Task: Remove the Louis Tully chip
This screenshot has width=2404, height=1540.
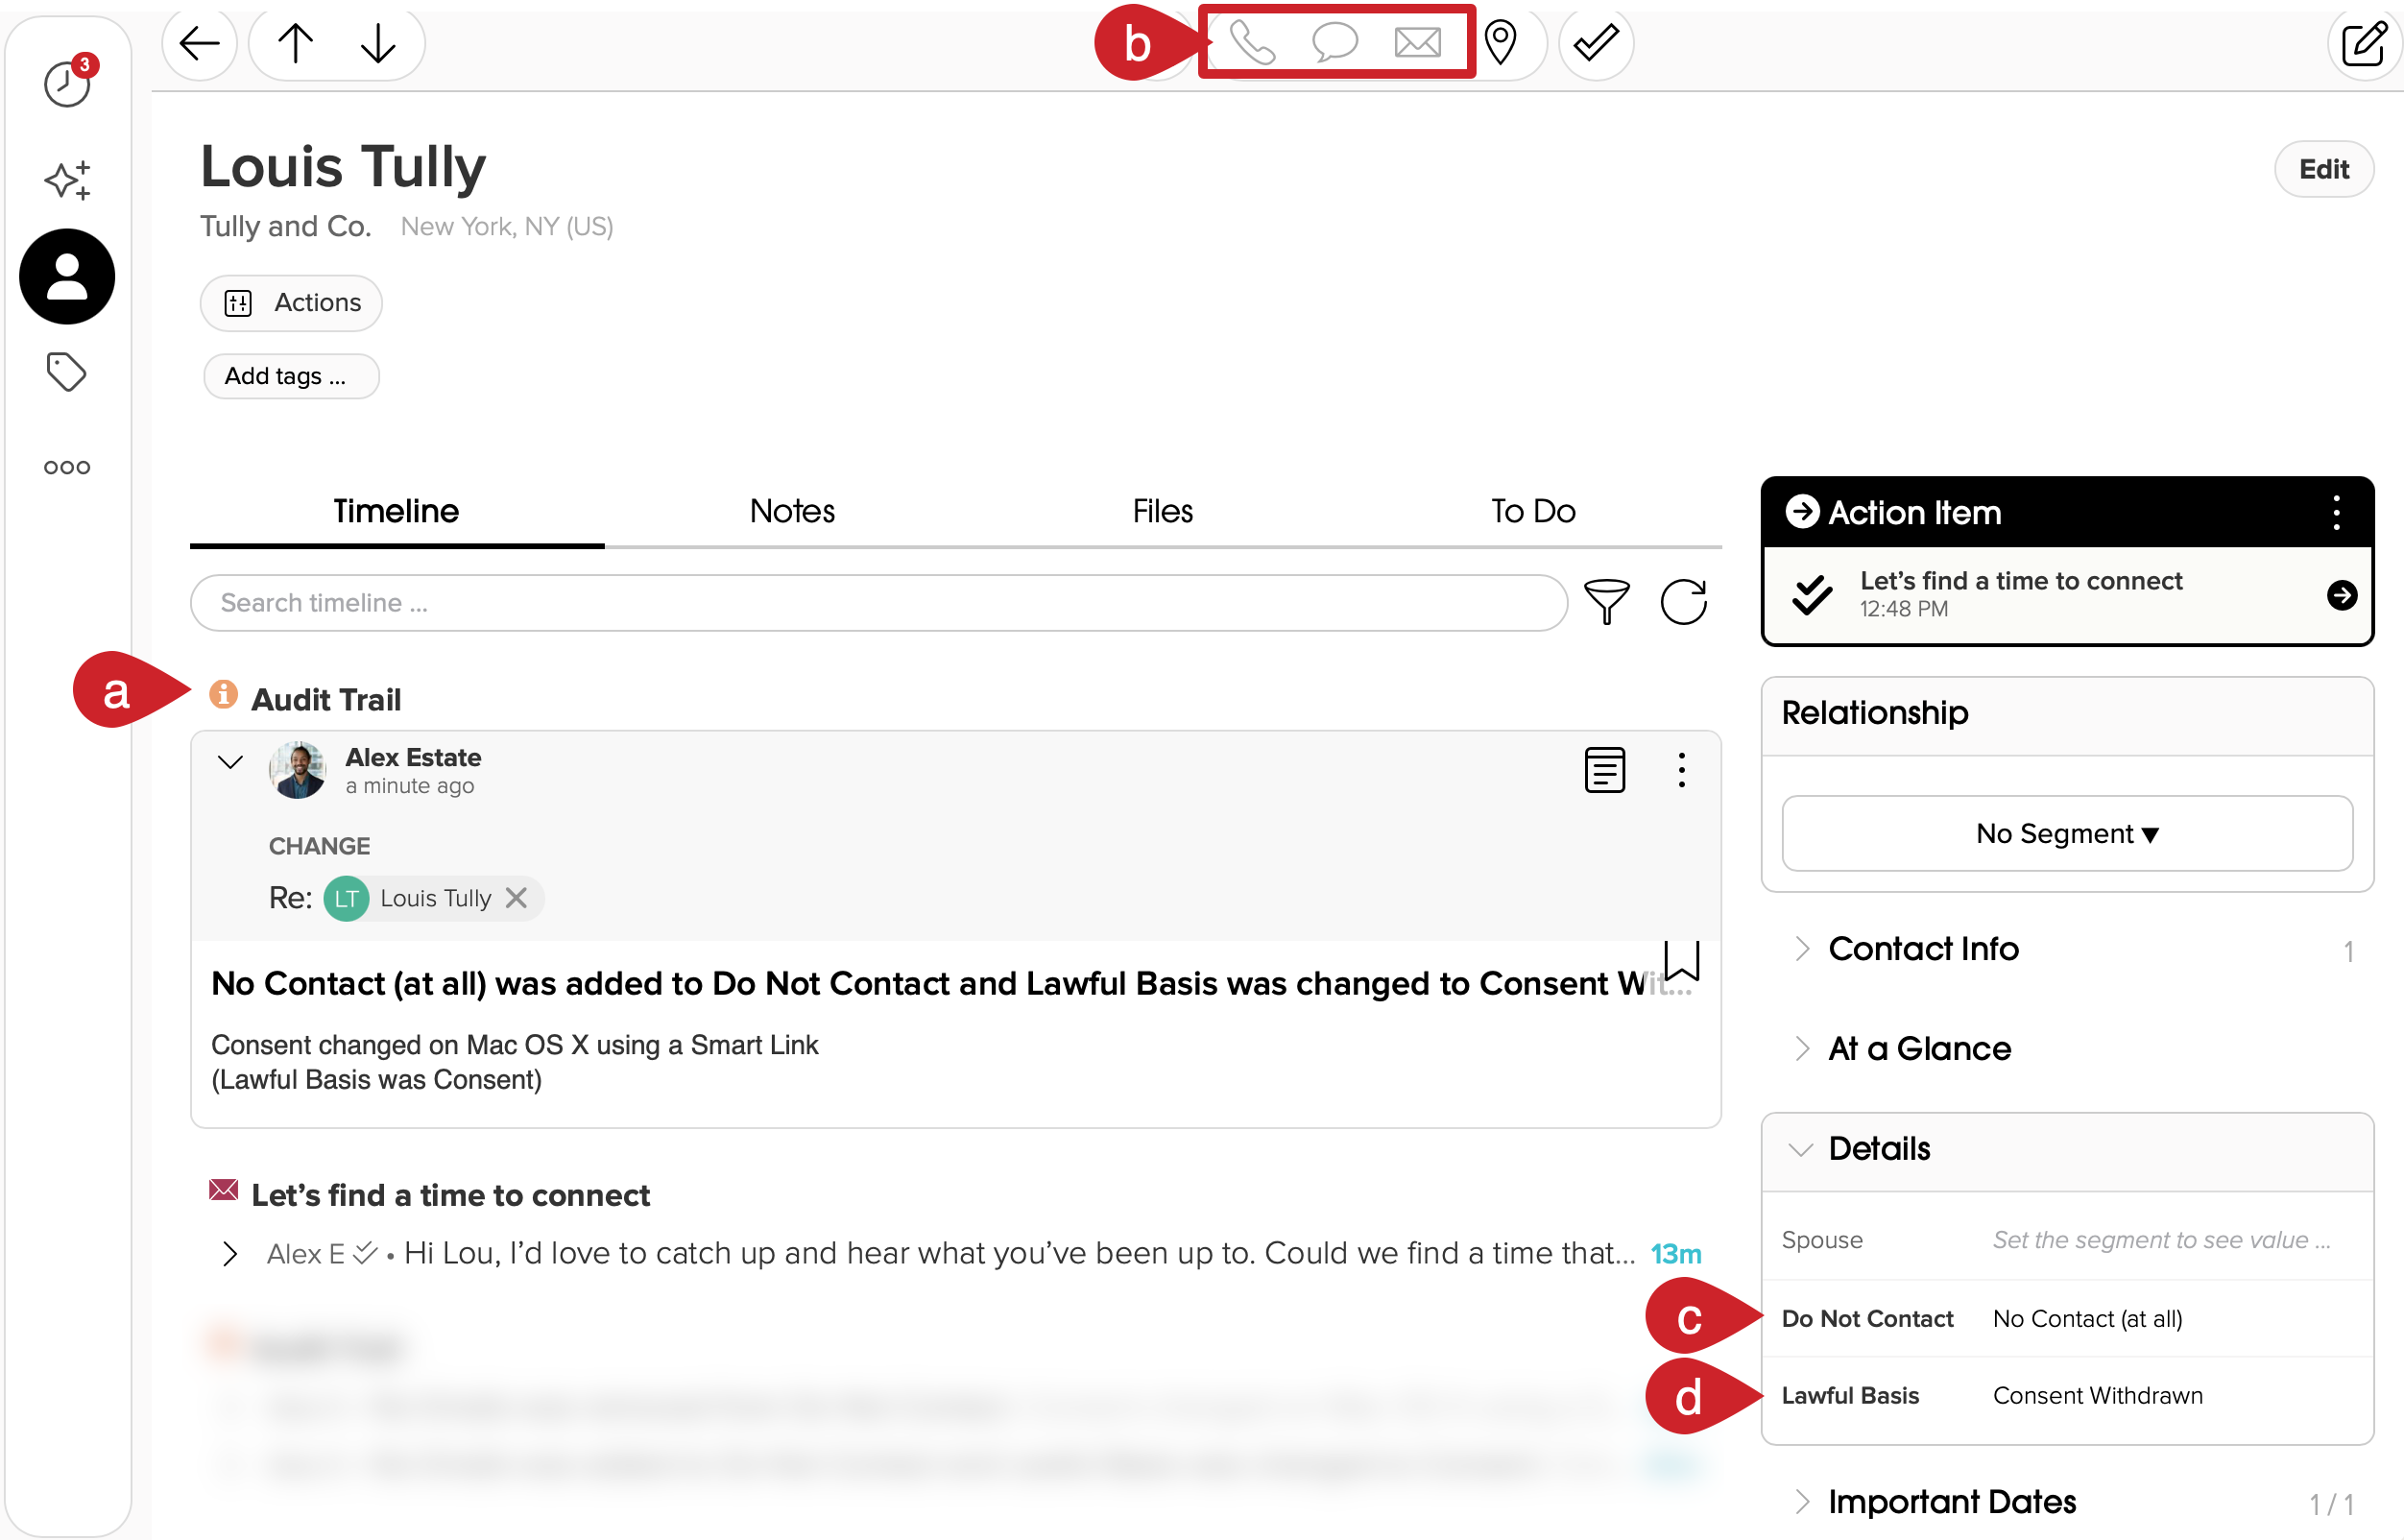Action: (516, 897)
